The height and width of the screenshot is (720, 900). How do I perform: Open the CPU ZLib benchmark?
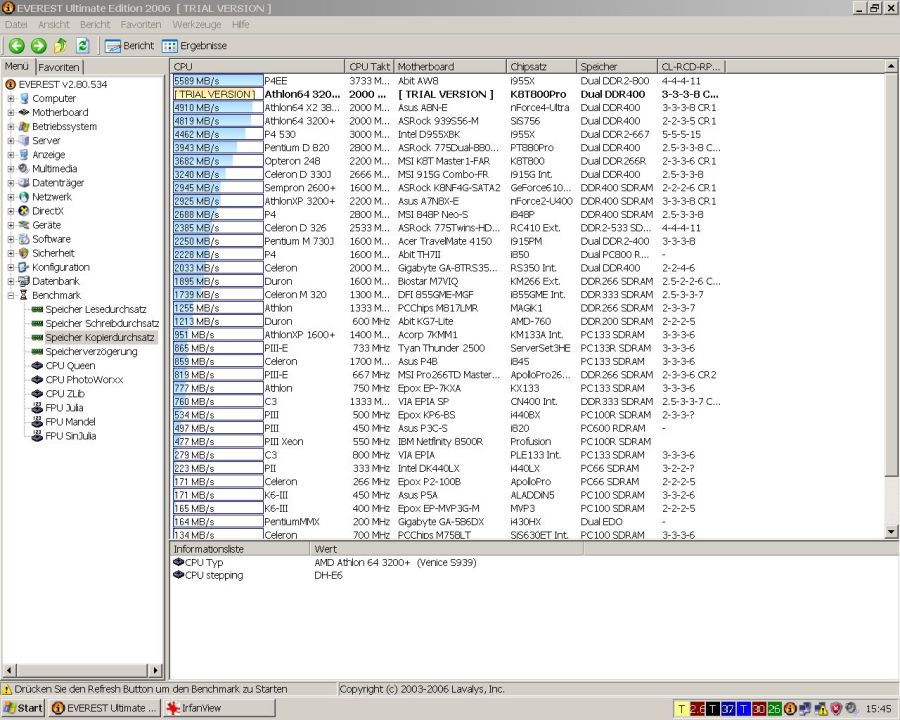65,394
